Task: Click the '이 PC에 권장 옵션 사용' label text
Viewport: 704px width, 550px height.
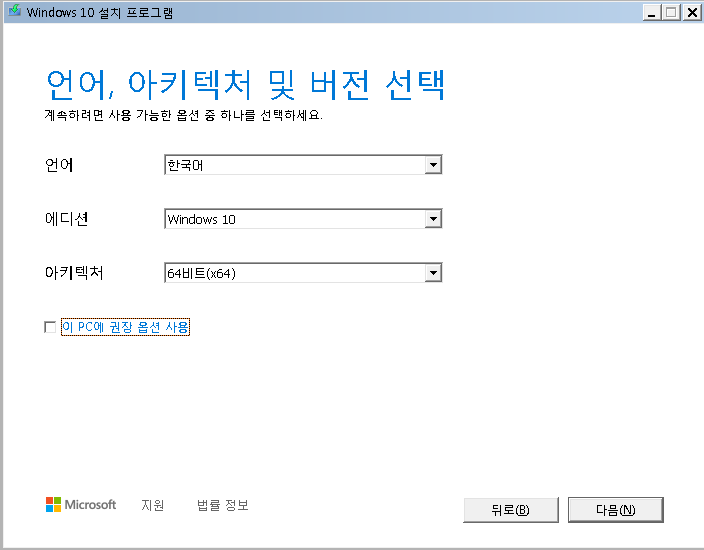Action: click(x=125, y=327)
